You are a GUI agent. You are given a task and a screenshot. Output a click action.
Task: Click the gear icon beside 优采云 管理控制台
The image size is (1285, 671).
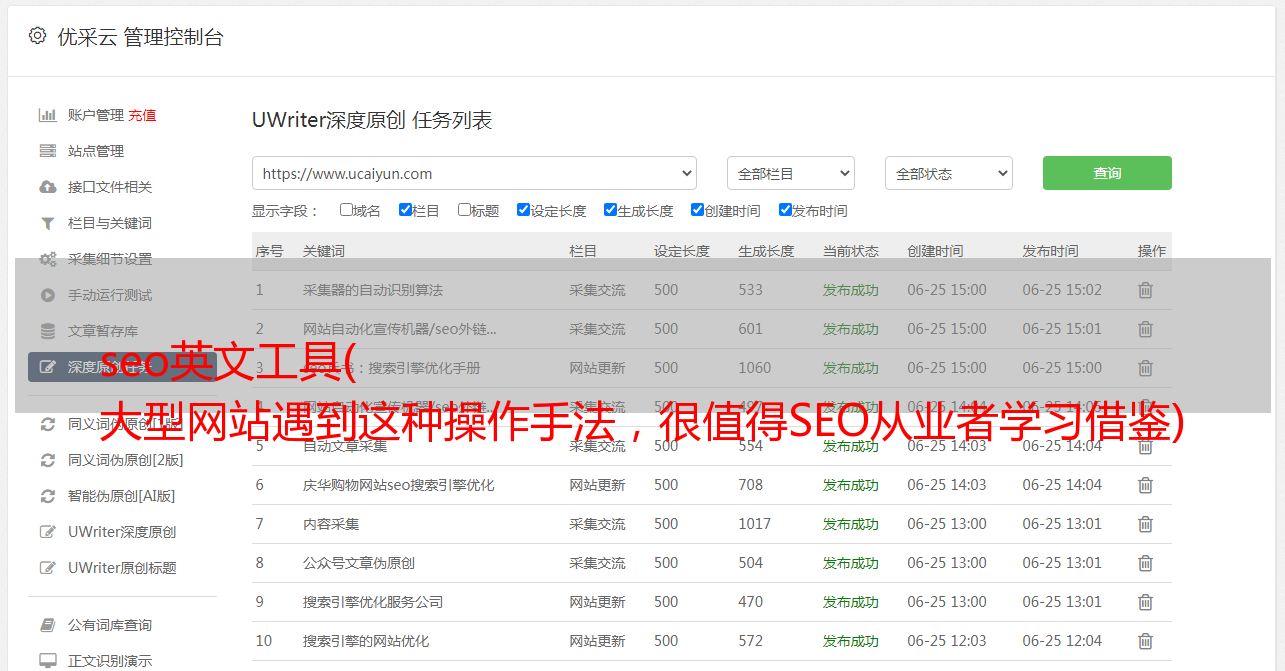tap(37, 36)
